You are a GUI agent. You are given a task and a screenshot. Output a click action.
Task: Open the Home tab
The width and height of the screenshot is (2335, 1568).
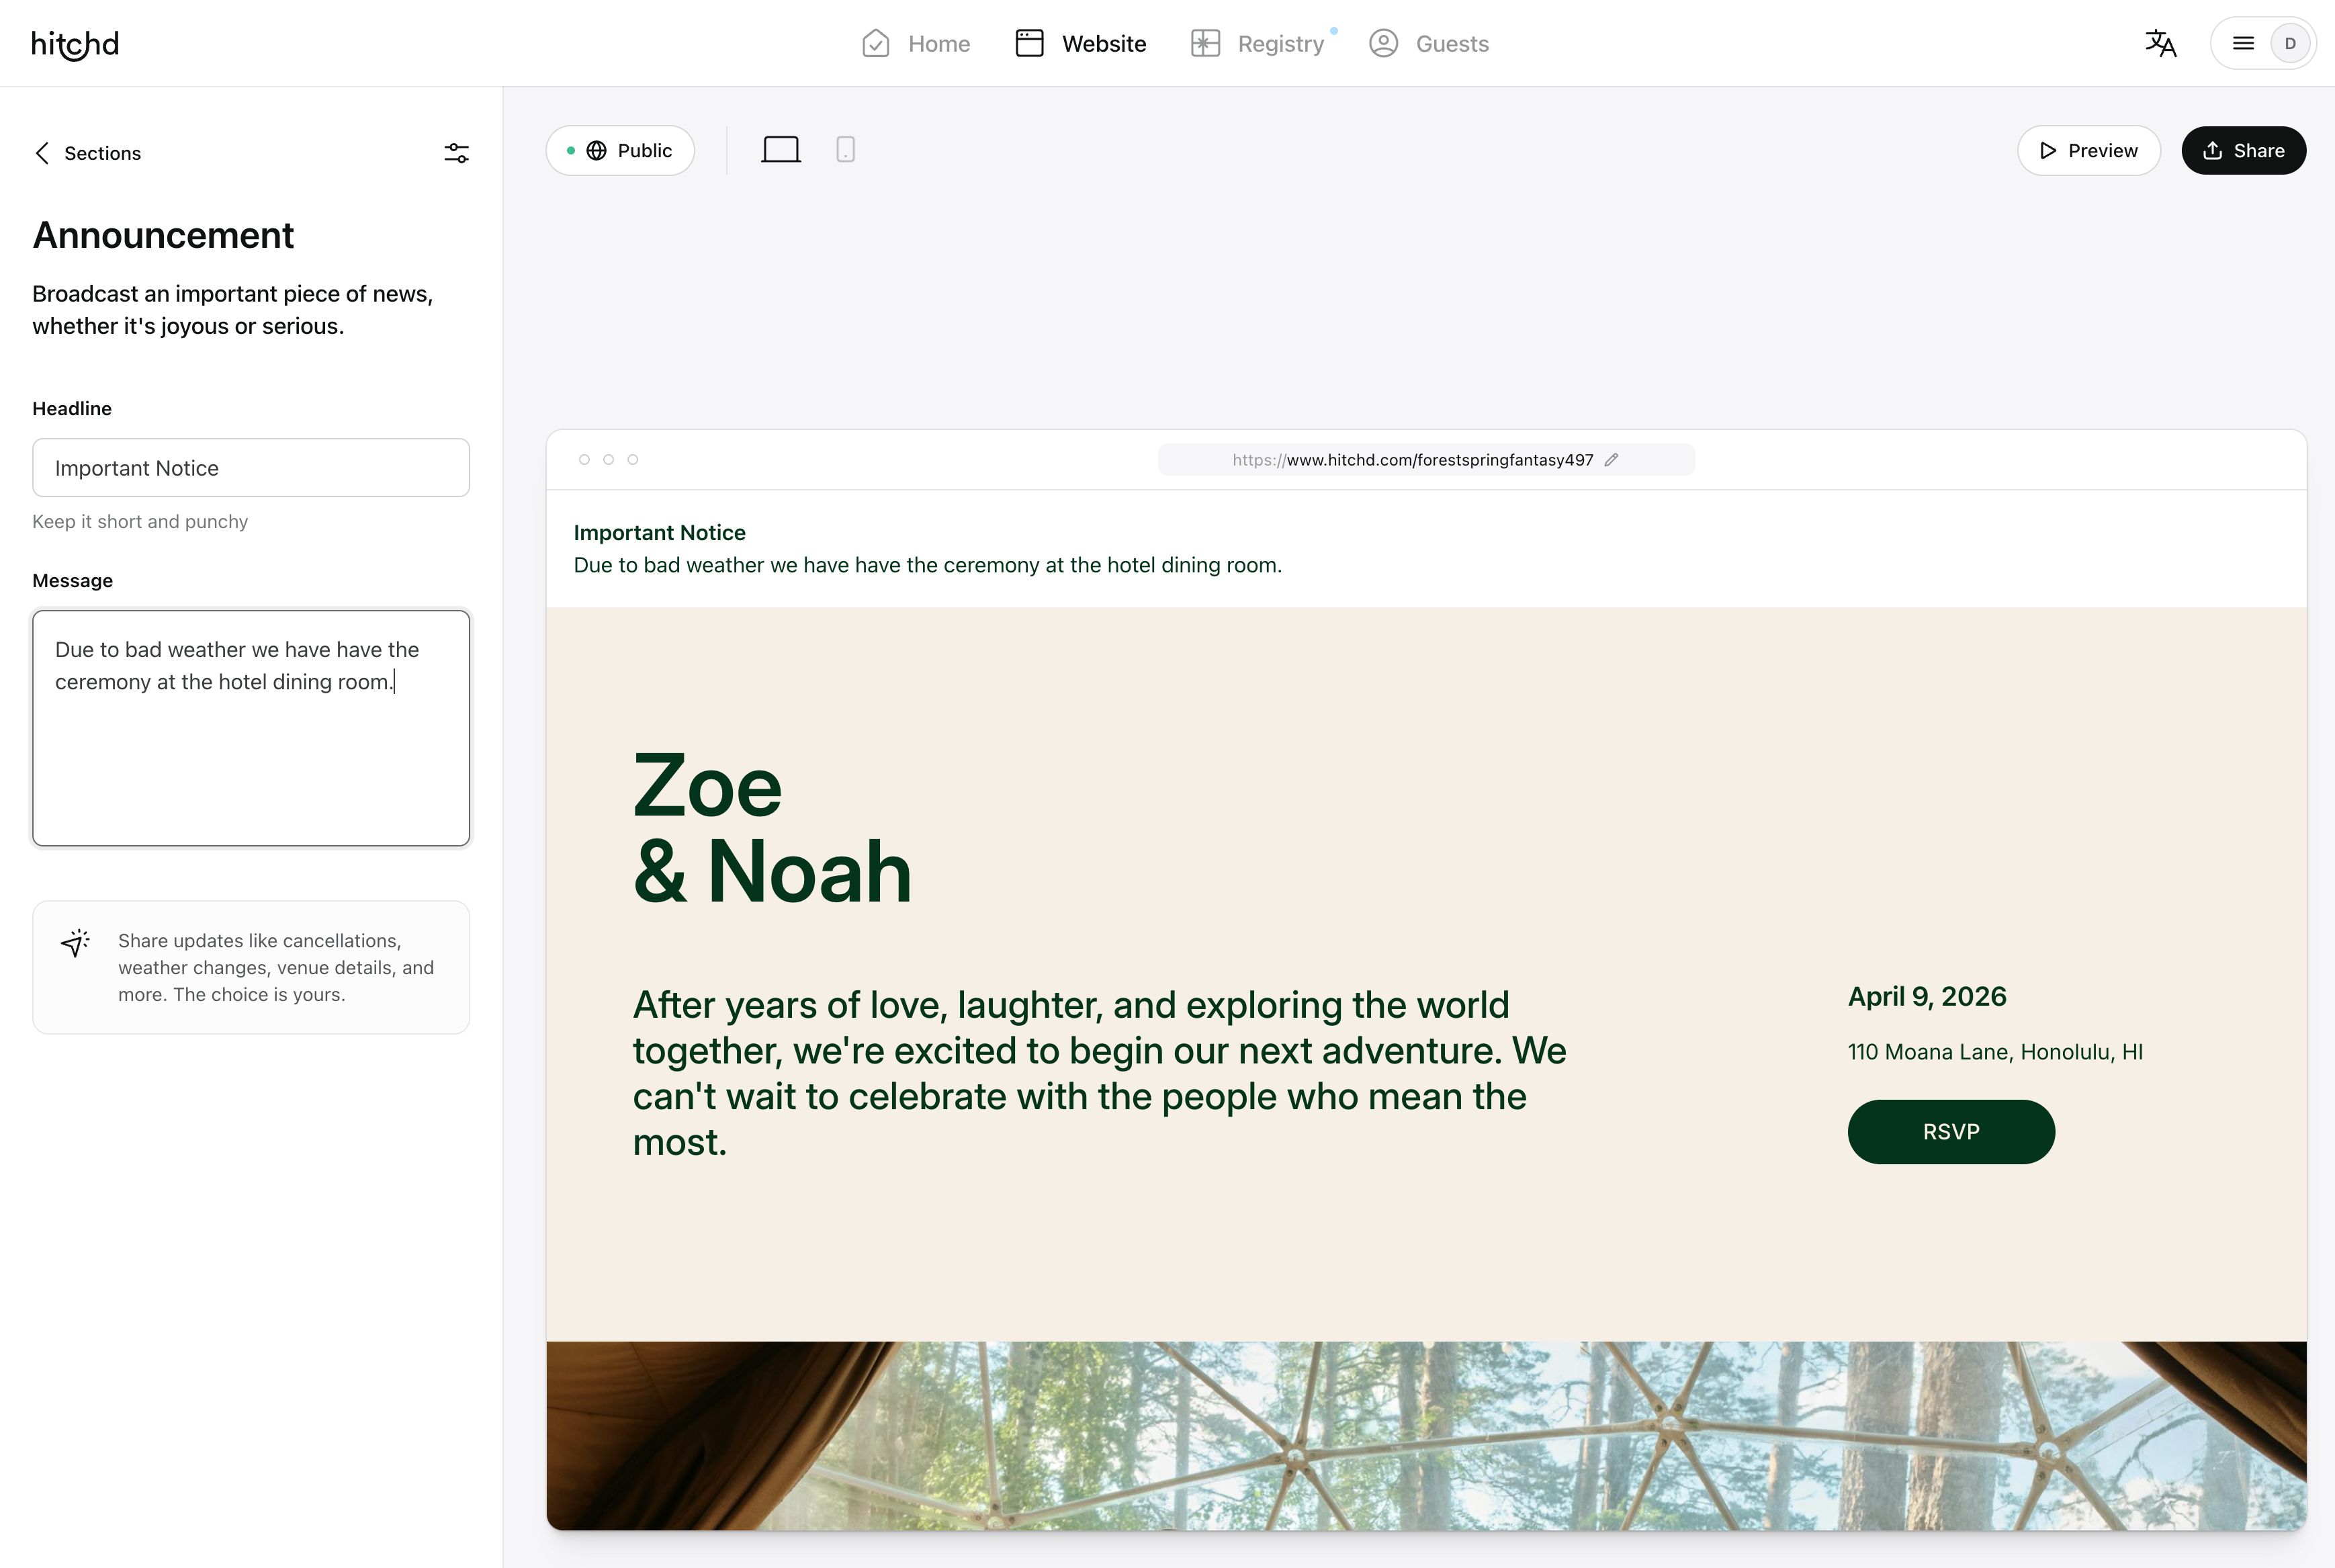point(916,44)
